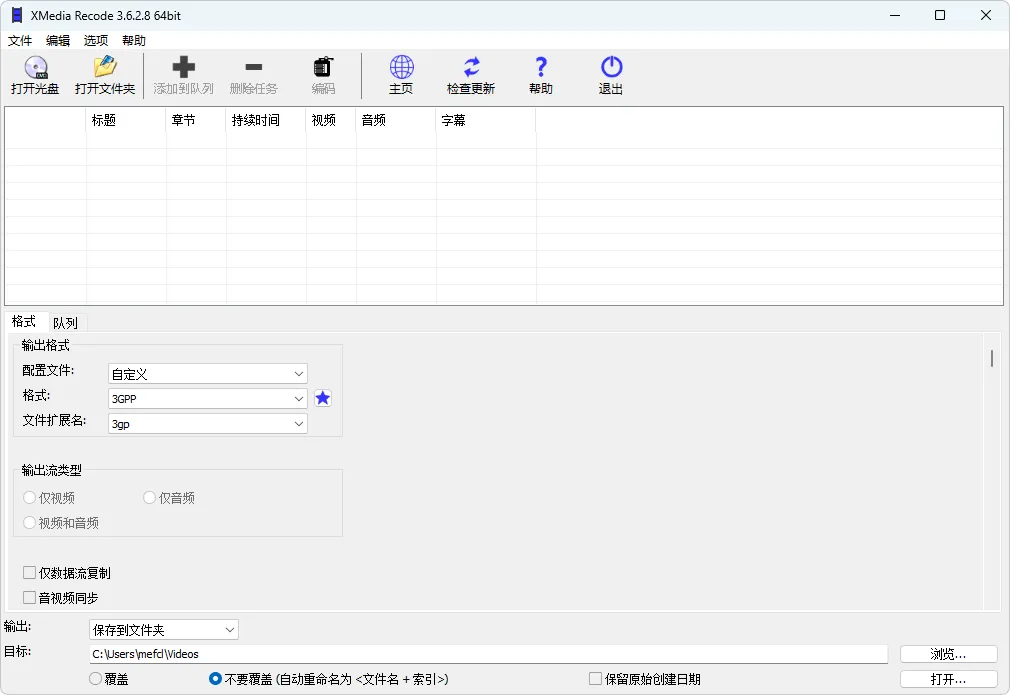Open the 帮助 menu in menu bar
The width and height of the screenshot is (1010, 695).
tap(134, 41)
